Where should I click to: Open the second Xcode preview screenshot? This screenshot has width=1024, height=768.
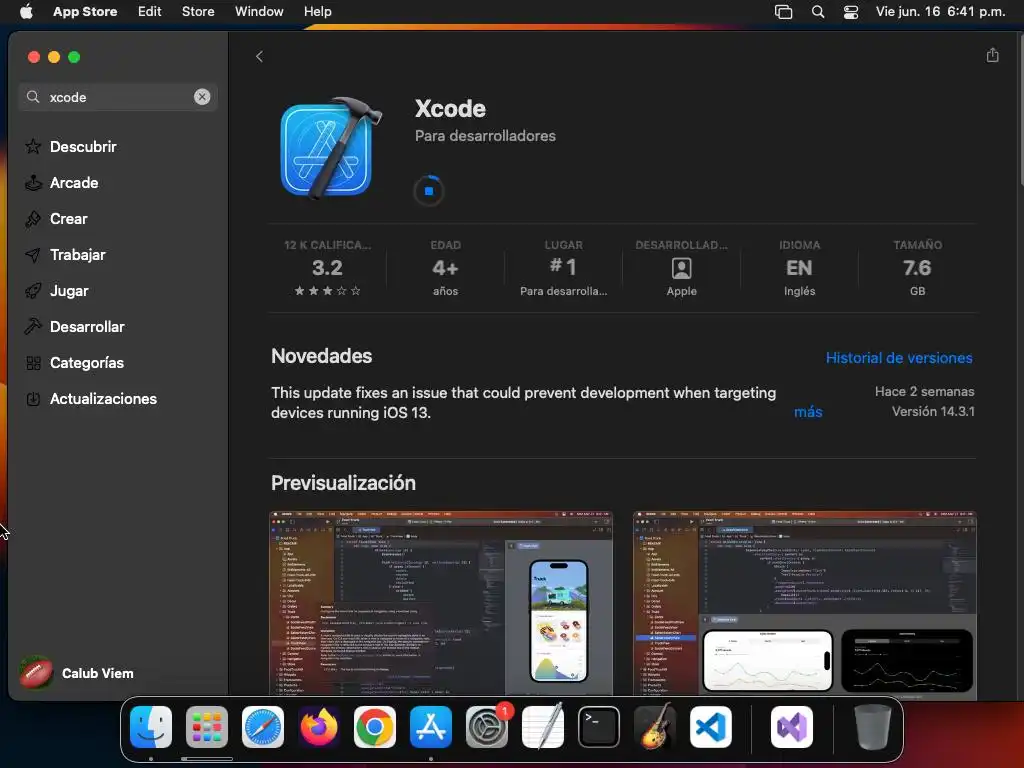click(805, 603)
